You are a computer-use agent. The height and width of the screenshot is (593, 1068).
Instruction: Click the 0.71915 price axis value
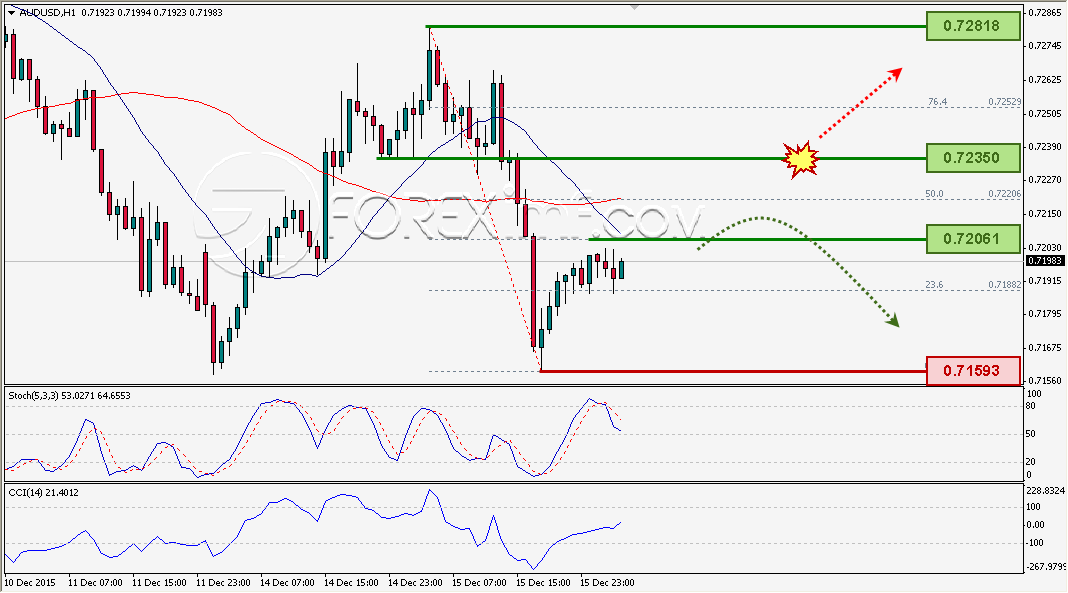(1046, 281)
